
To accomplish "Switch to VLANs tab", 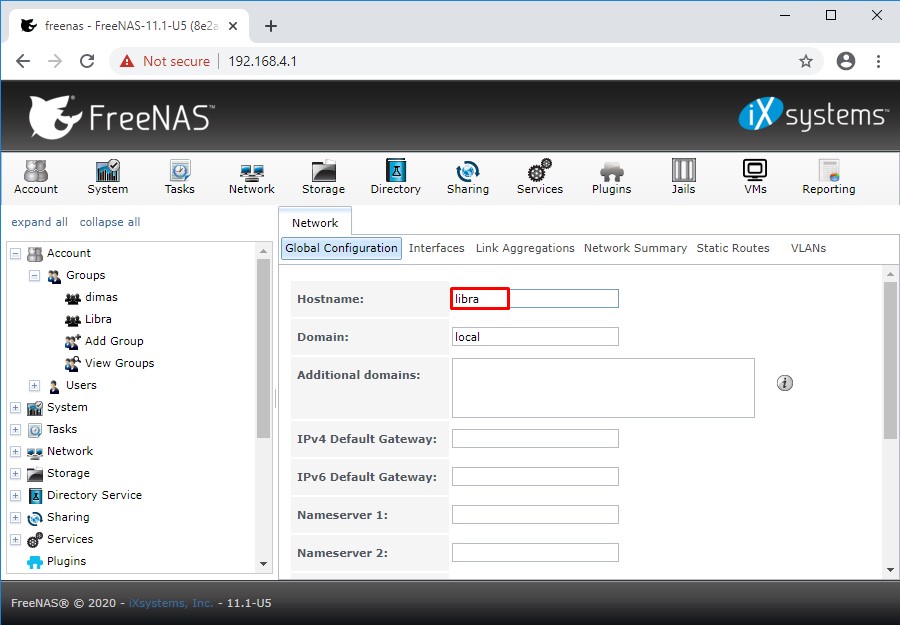I will 808,248.
